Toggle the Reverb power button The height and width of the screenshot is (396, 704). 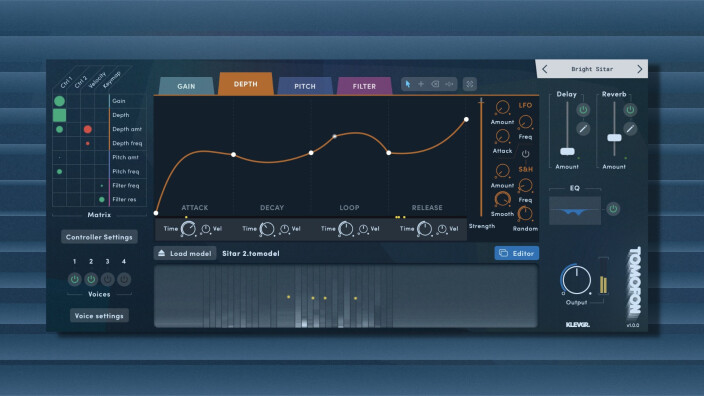pyautogui.click(x=630, y=110)
